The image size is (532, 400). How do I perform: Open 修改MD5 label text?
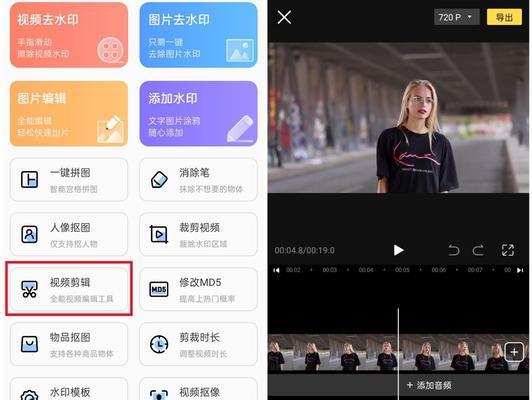click(x=200, y=282)
